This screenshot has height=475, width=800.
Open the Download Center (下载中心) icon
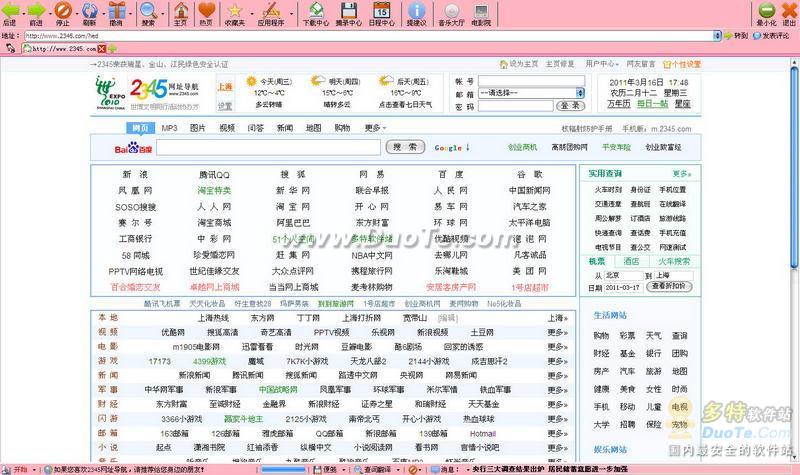click(x=316, y=10)
